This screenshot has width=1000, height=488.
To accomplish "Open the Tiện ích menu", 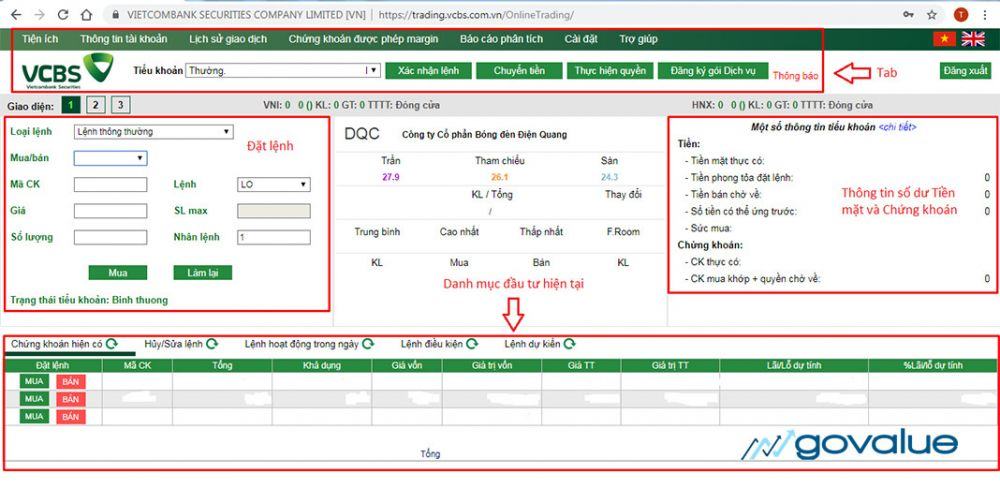I will pos(40,39).
